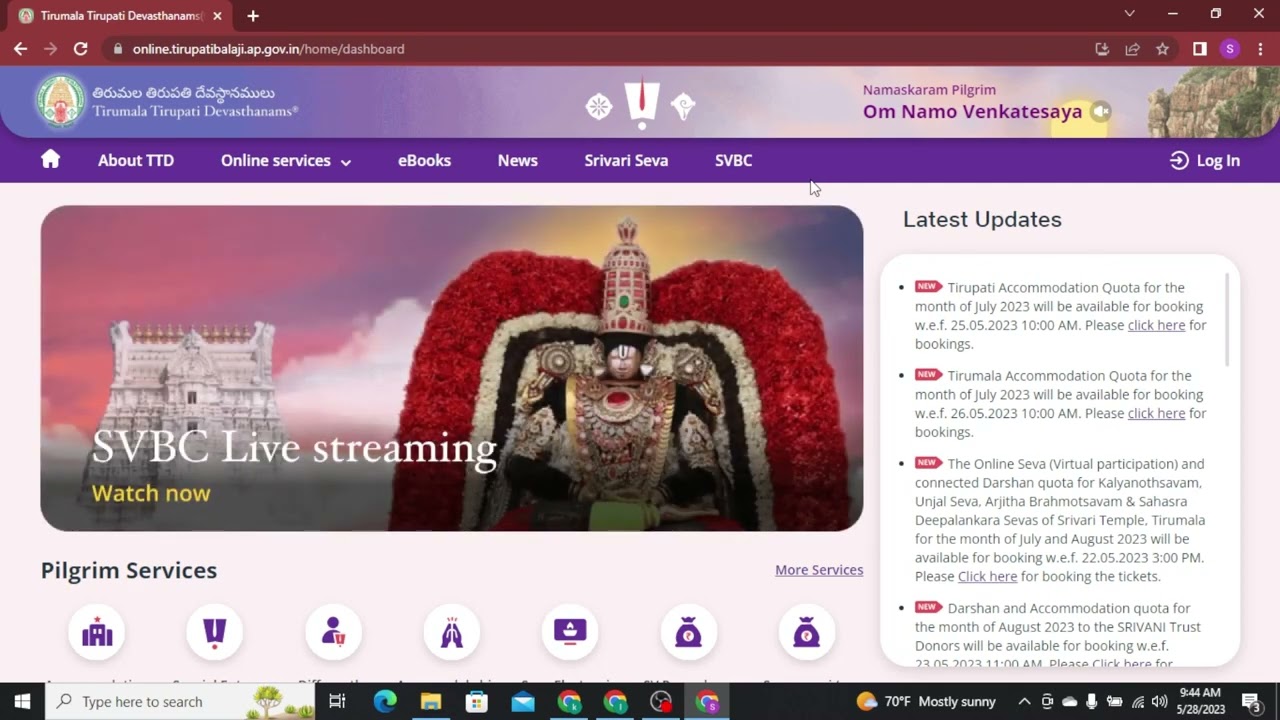Click the chakra symbol in the header
The image size is (1280, 720).
click(599, 106)
